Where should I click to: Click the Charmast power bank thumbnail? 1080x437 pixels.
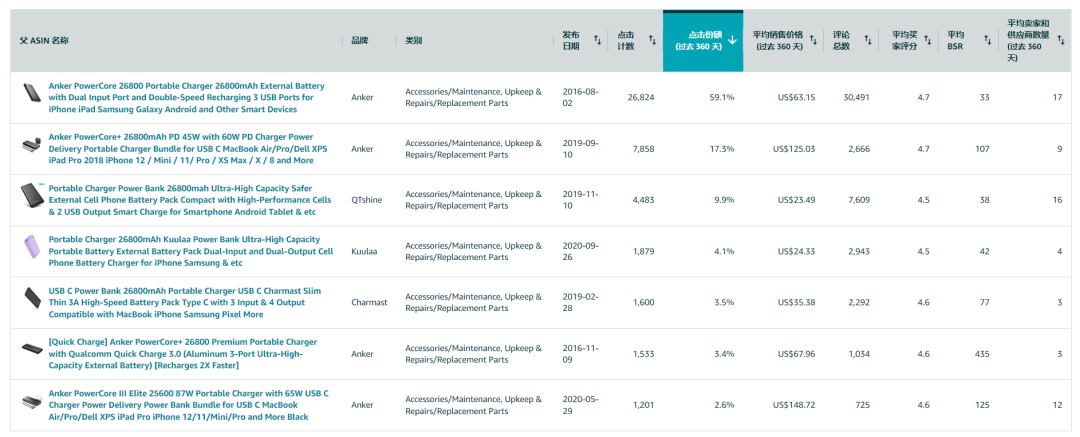pyautogui.click(x=32, y=299)
